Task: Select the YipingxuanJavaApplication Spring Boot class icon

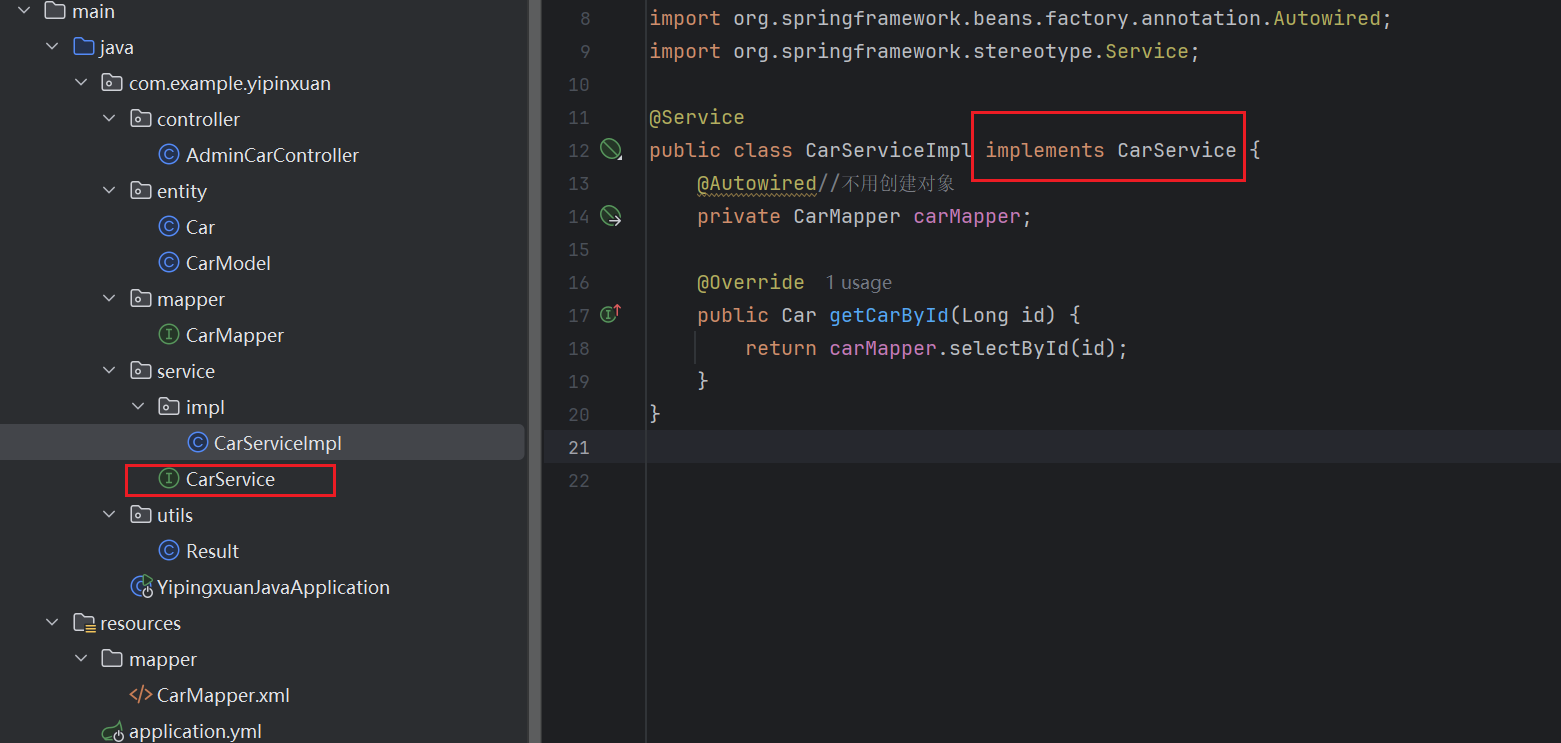Action: tap(142, 587)
